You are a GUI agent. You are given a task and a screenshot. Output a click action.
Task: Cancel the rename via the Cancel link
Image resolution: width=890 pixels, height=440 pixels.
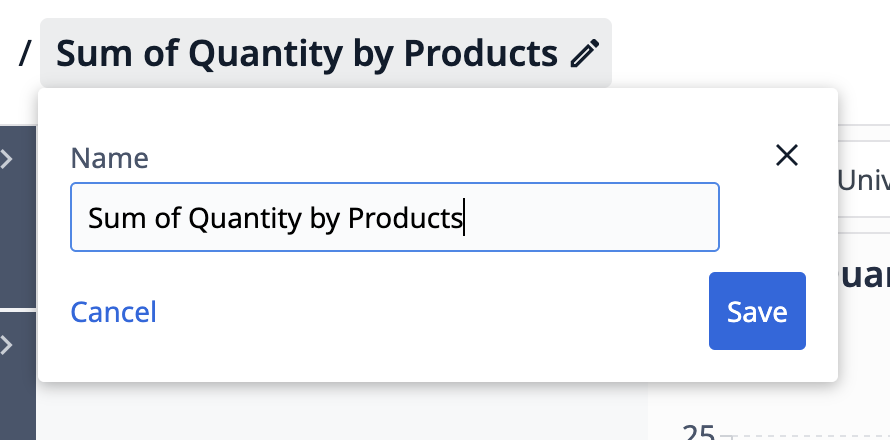pyautogui.click(x=114, y=312)
